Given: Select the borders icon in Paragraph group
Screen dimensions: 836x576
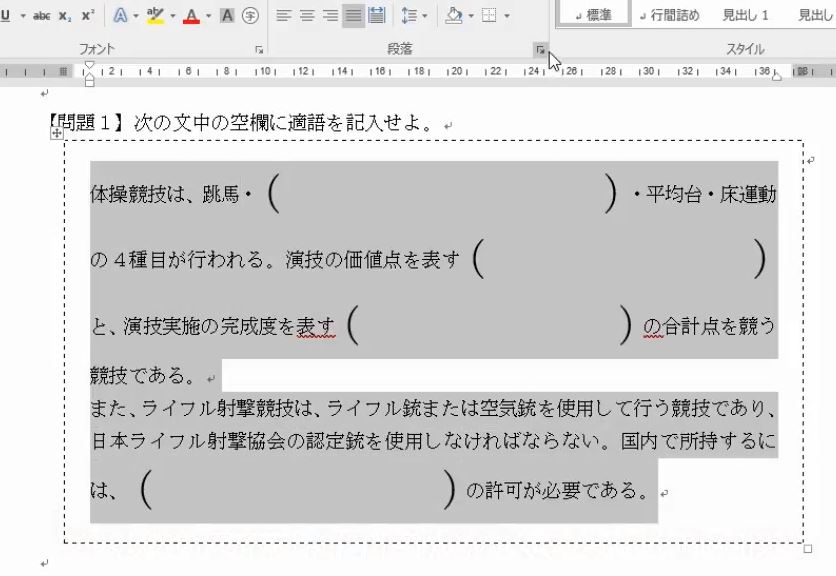Looking at the screenshot, I should click(489, 15).
